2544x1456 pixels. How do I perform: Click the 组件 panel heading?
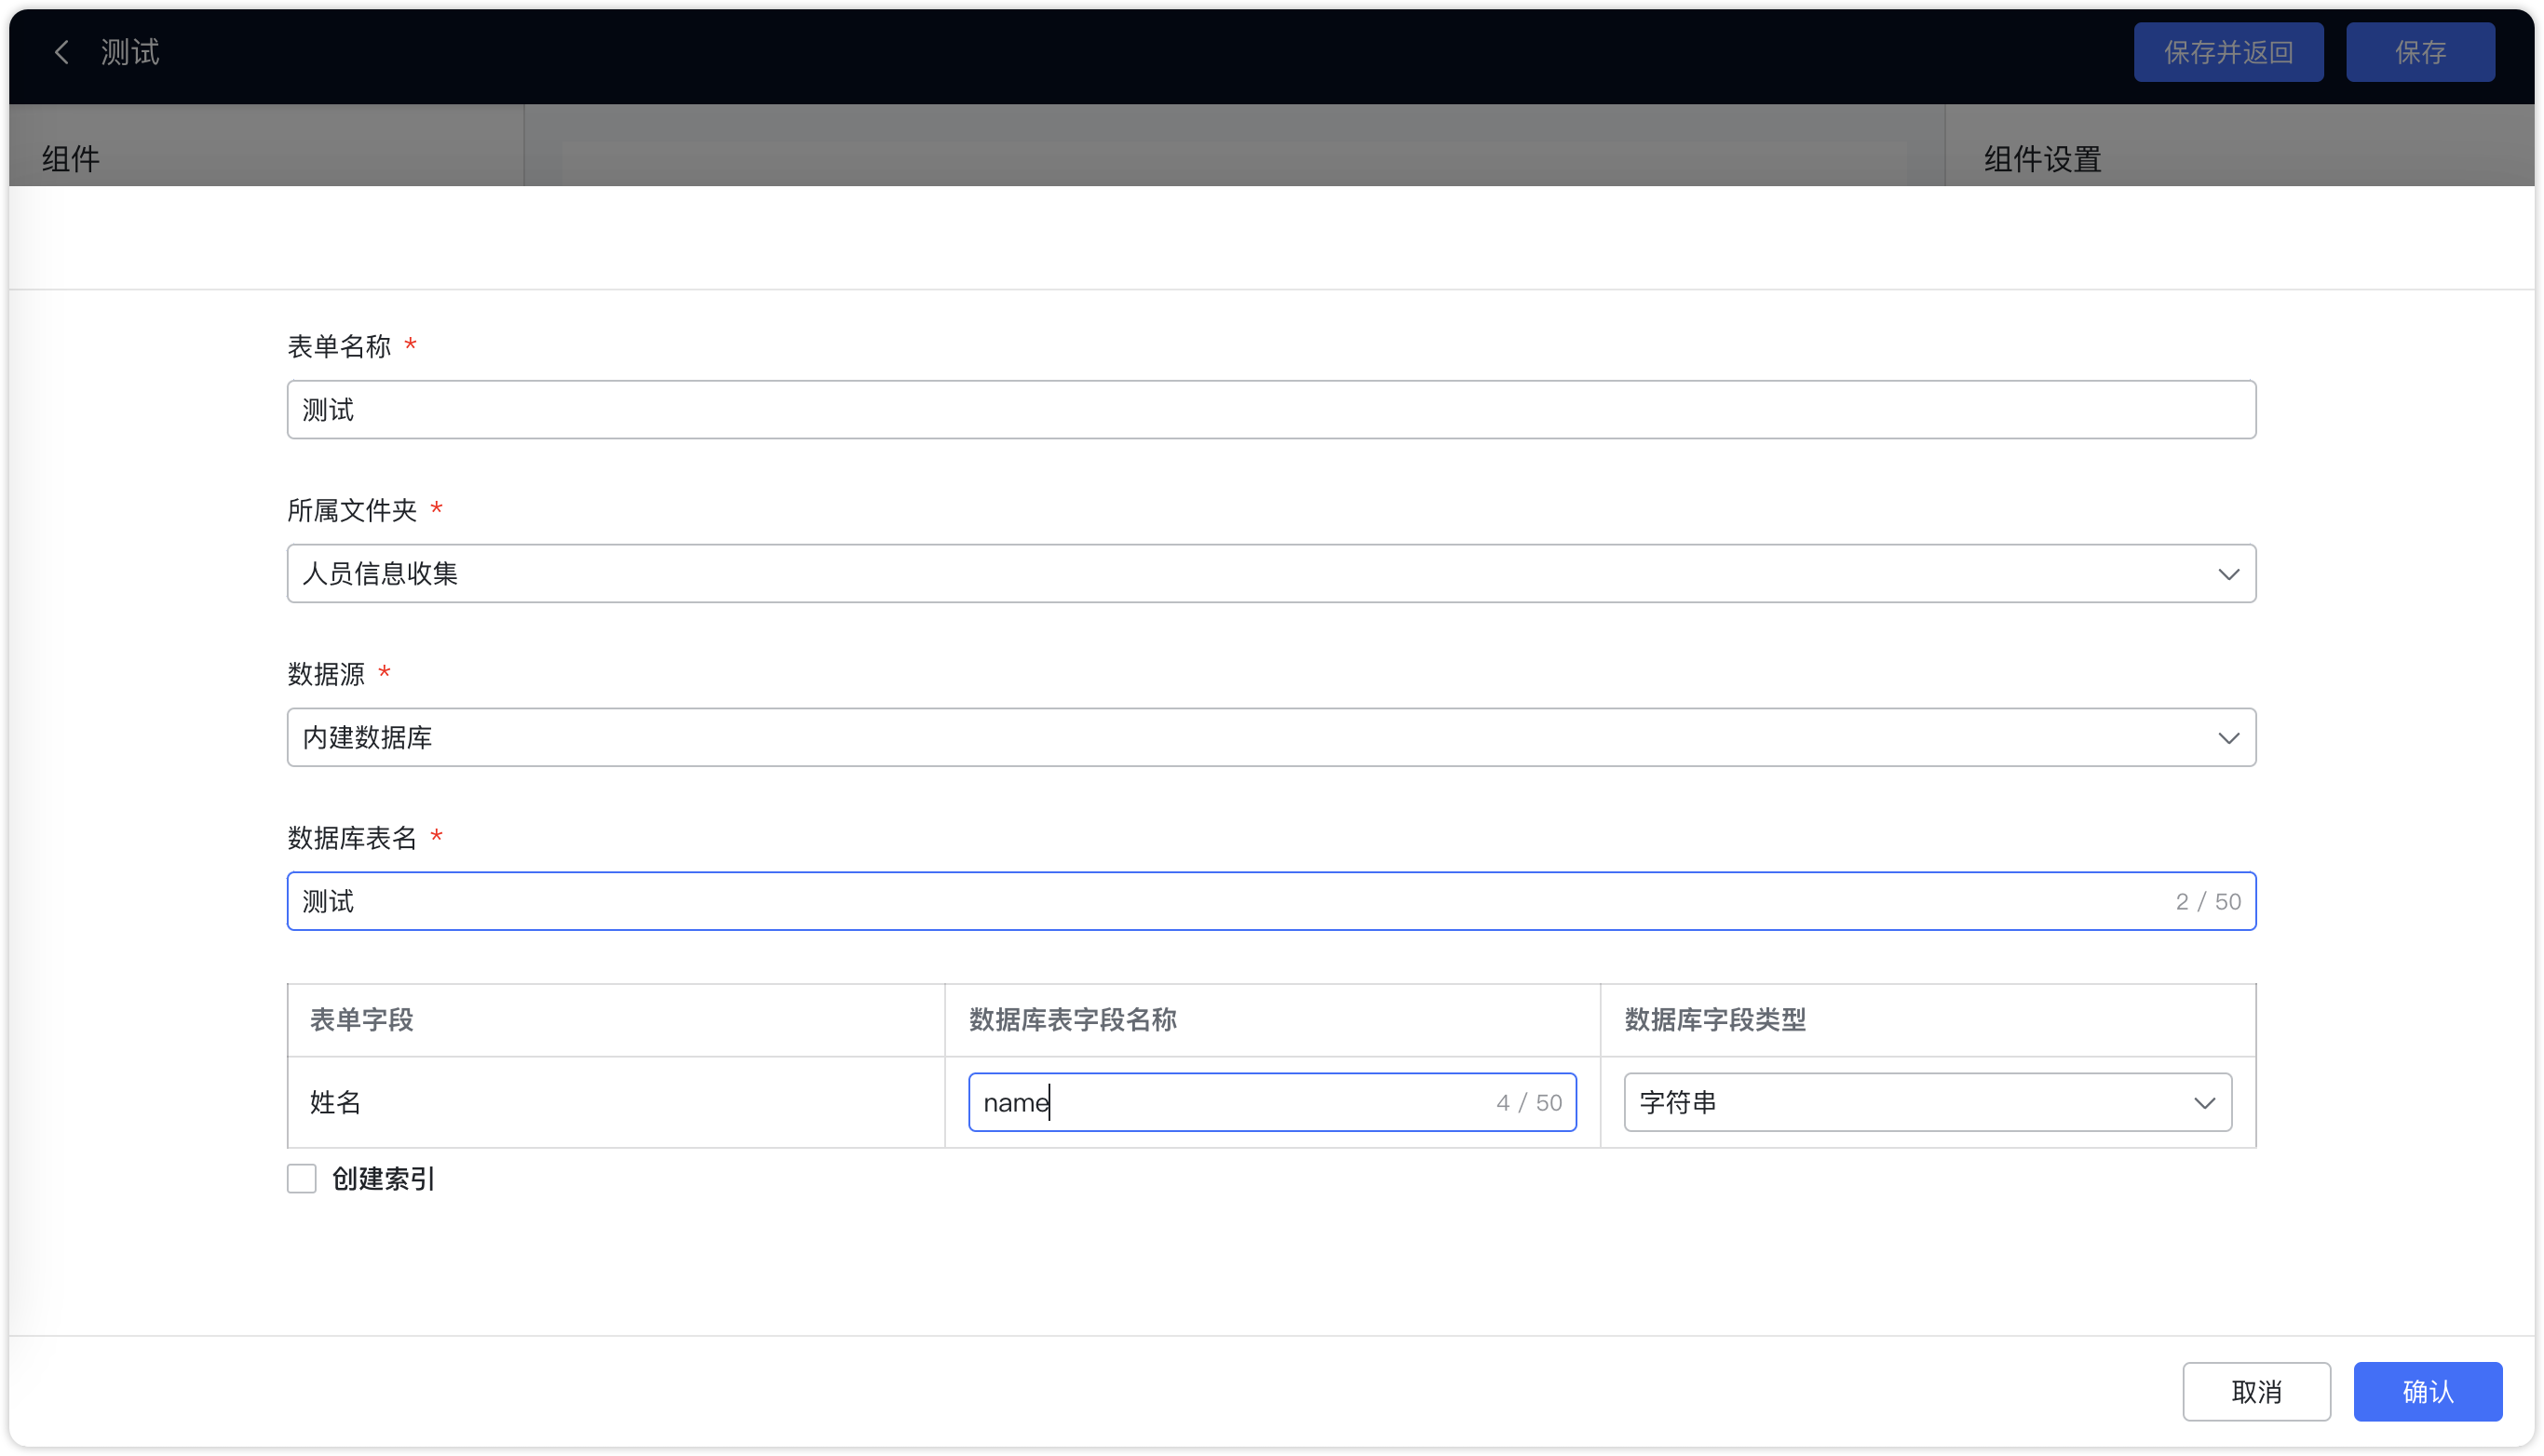pos(70,159)
